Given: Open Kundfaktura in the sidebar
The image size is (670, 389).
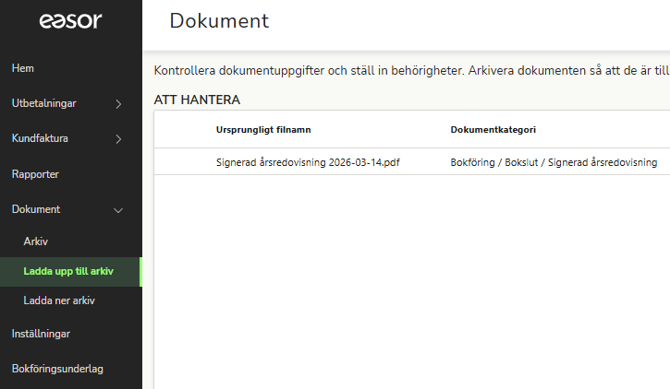Looking at the screenshot, I should tap(40, 139).
